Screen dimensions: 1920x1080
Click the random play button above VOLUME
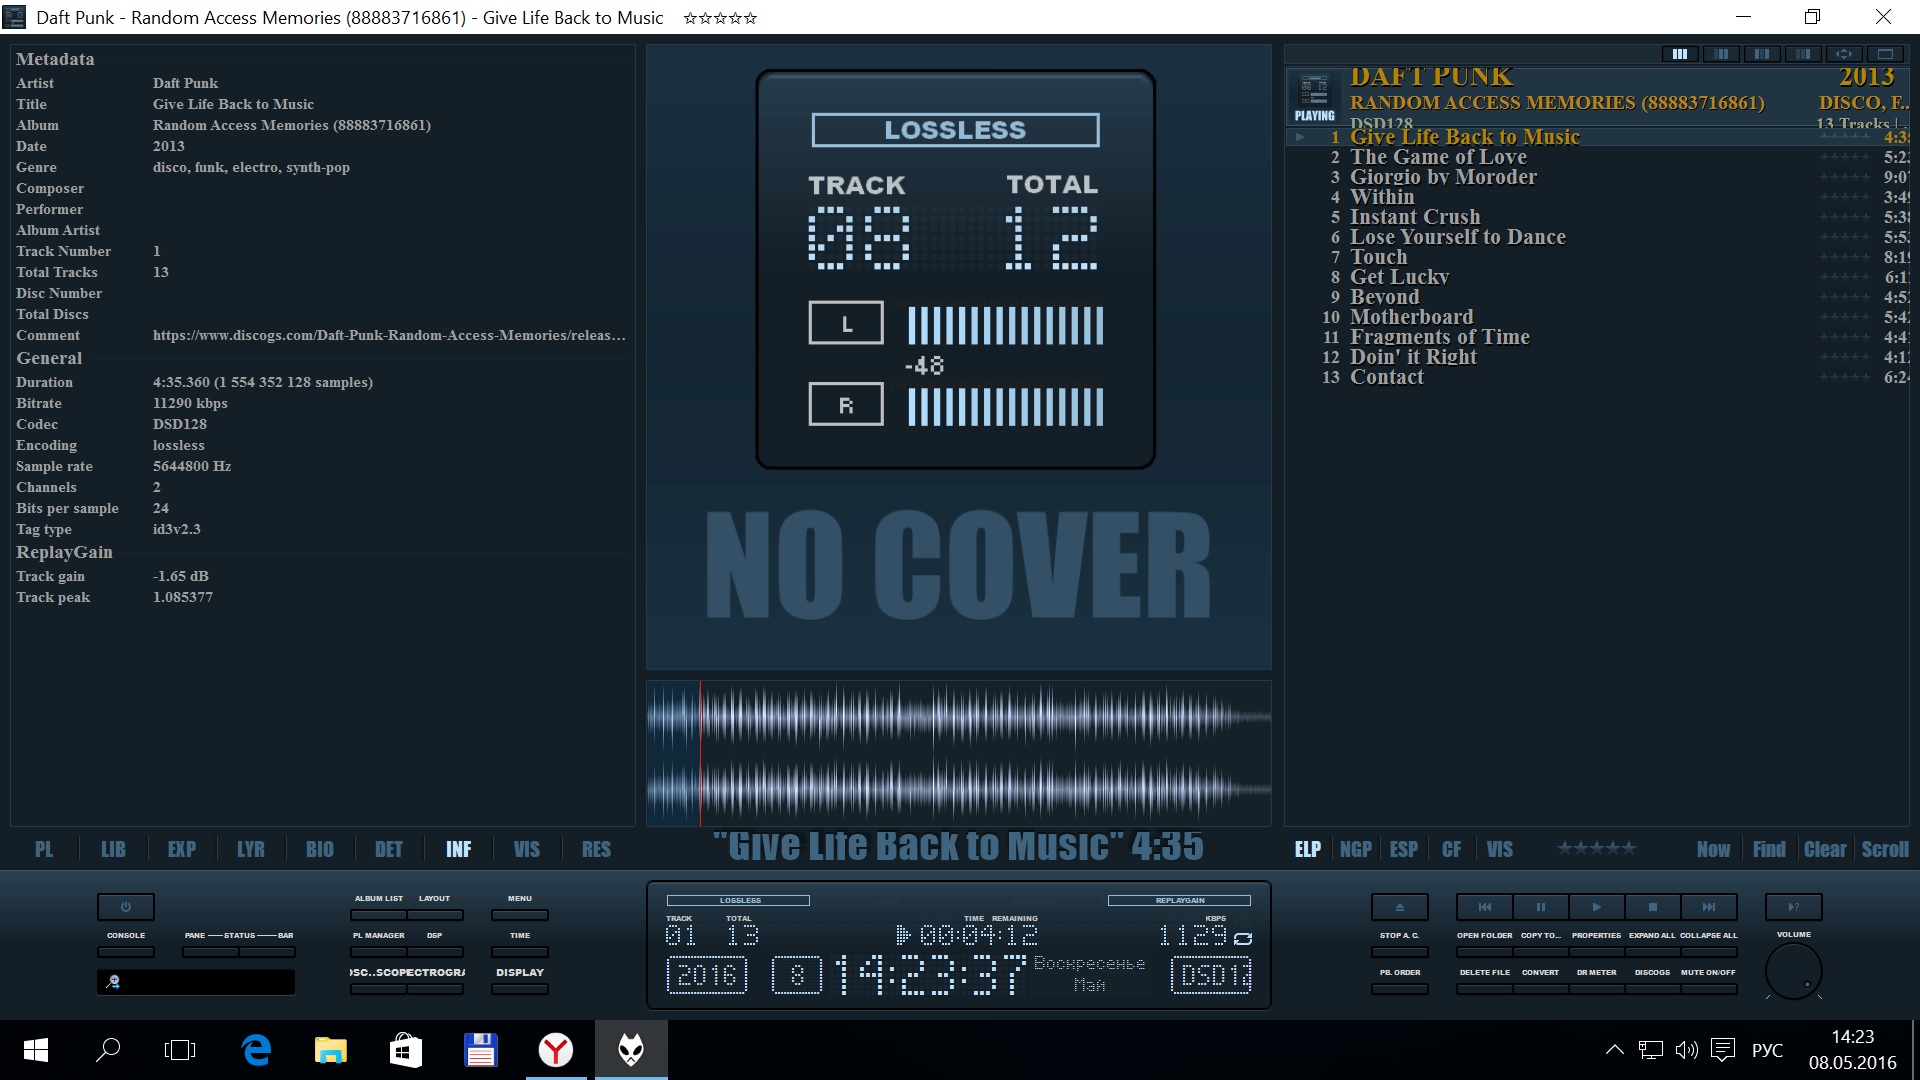tap(1794, 907)
